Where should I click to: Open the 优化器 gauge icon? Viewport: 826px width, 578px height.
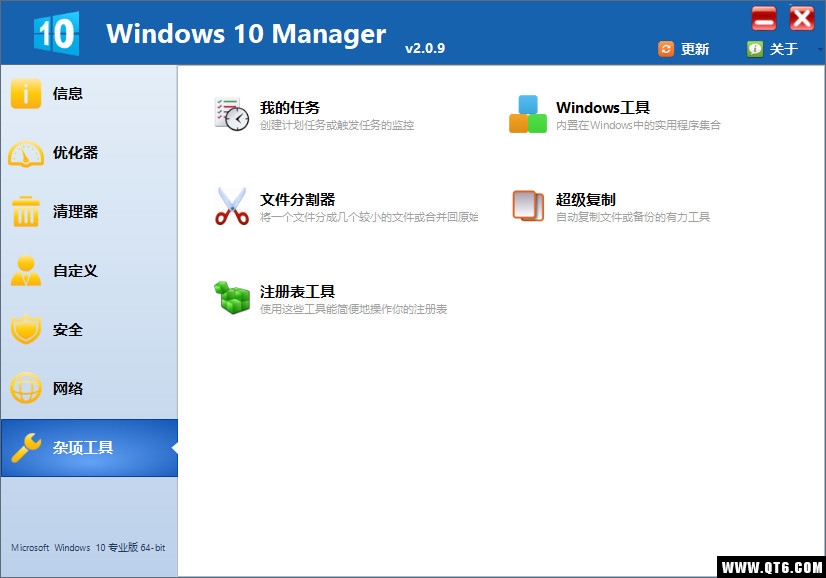[26, 153]
